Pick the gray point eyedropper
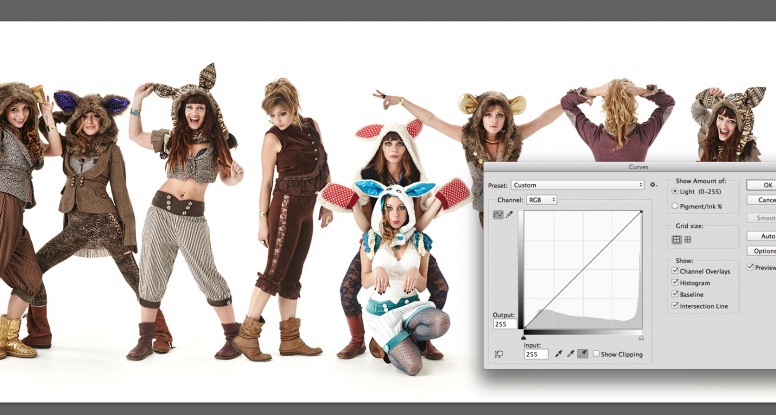Viewport: 776px width, 415px height. 571,354
